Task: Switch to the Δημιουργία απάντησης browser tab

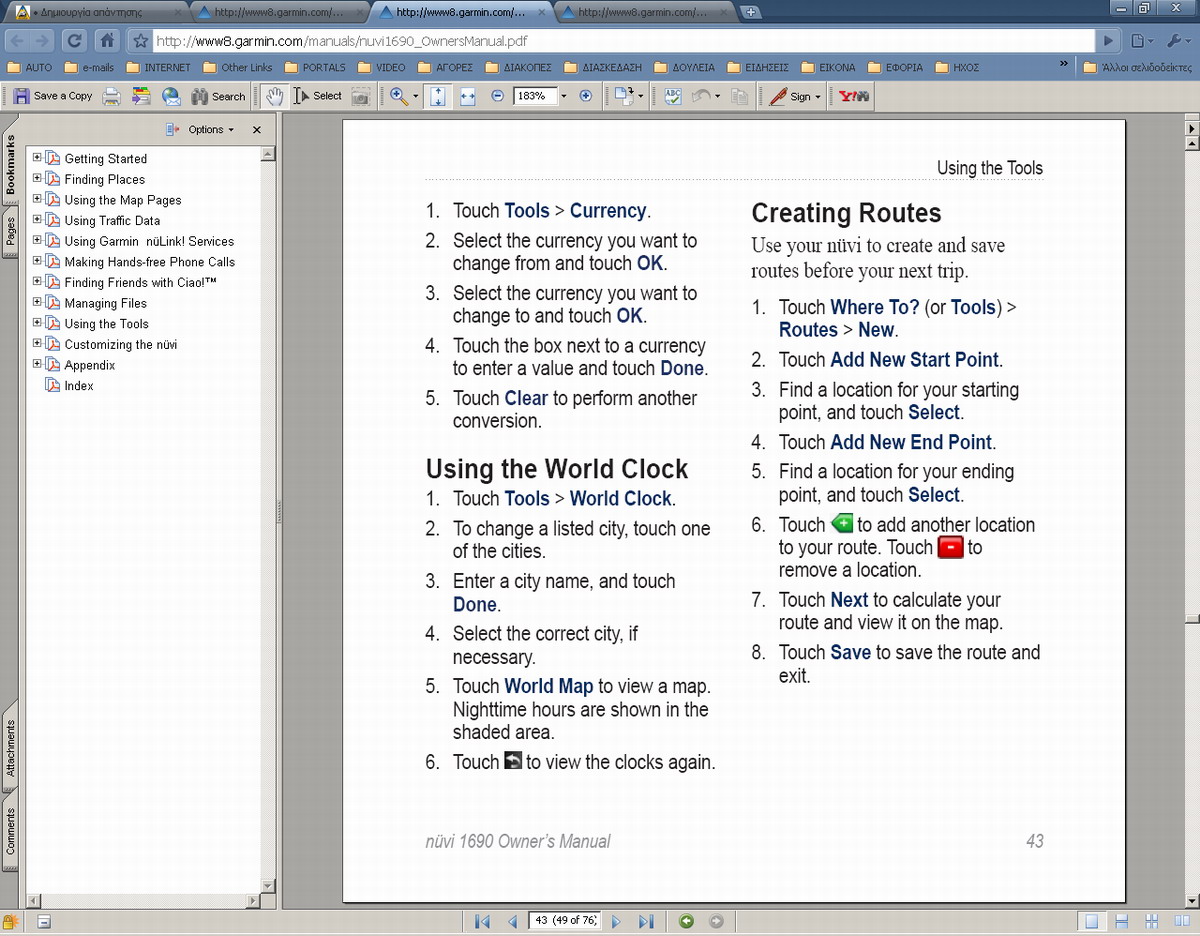Action: click(96, 13)
